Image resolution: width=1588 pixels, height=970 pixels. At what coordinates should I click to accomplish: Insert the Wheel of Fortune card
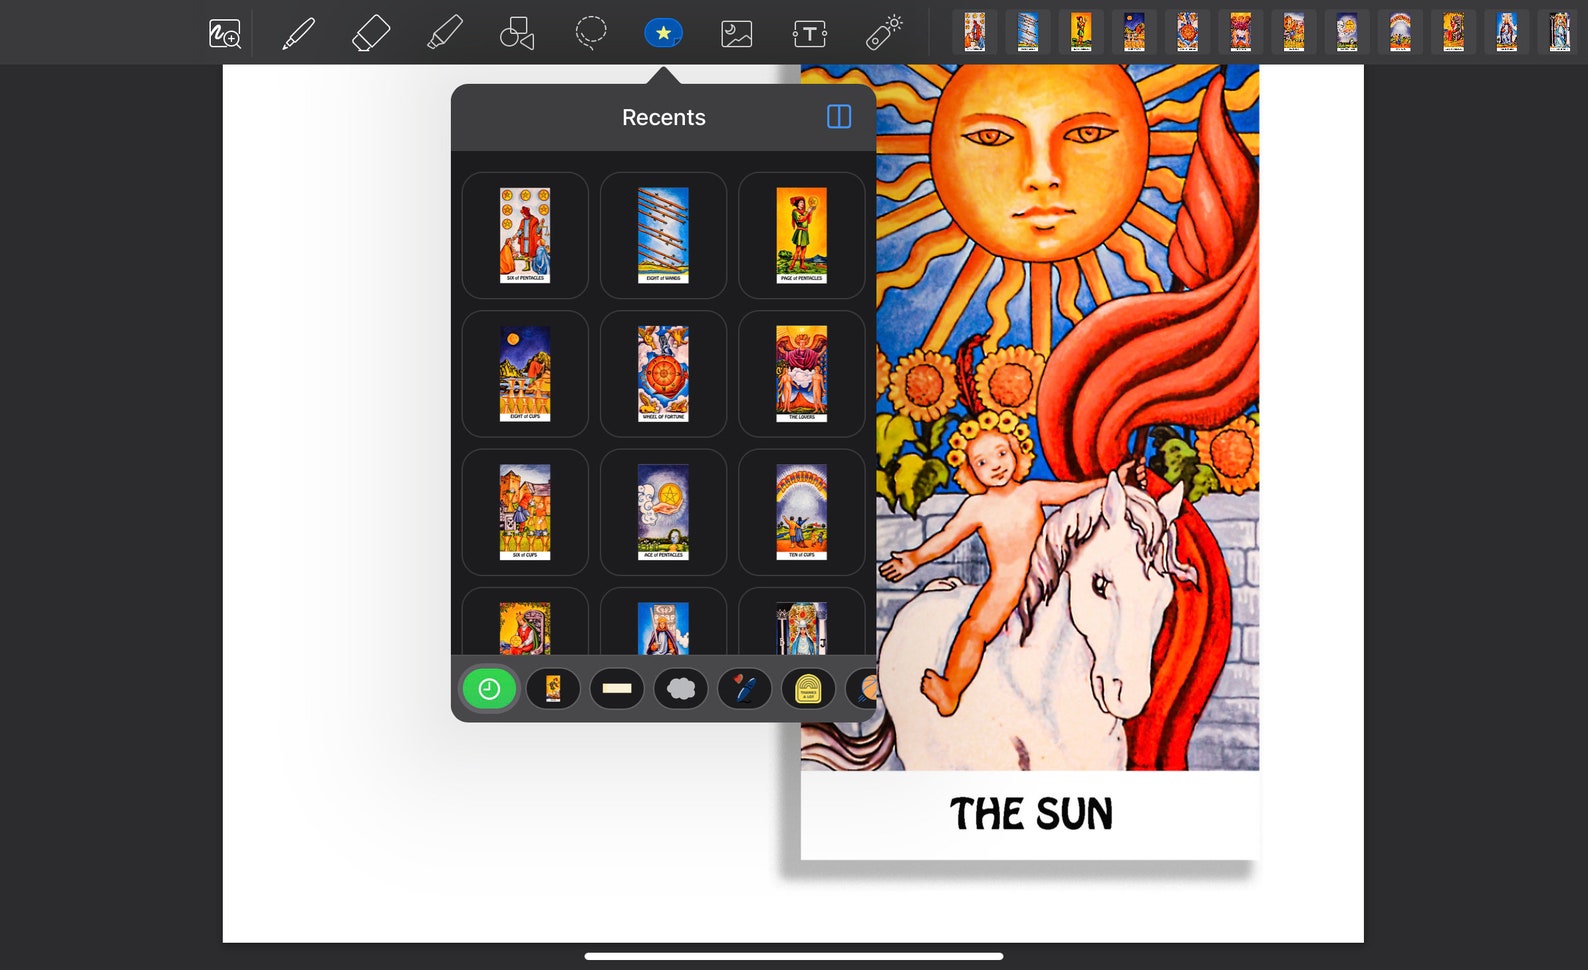click(x=663, y=373)
